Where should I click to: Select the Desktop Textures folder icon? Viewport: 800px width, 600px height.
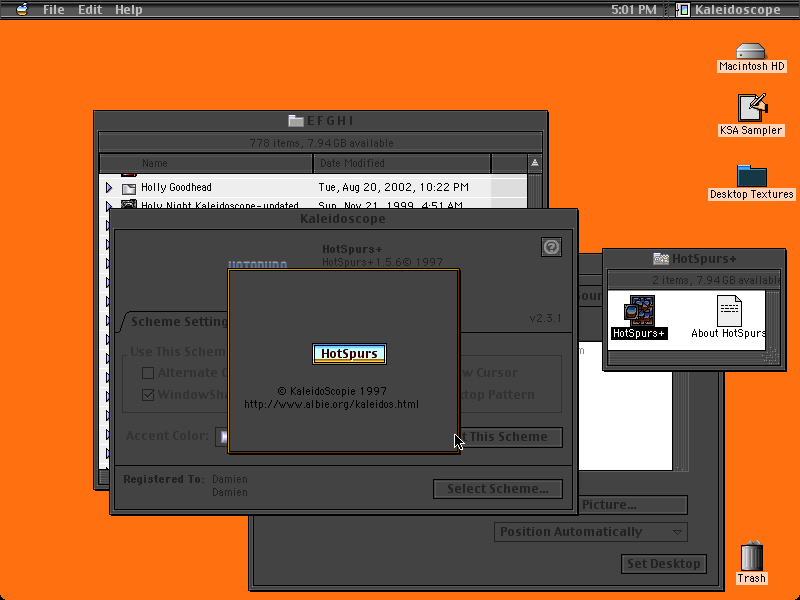click(x=752, y=176)
